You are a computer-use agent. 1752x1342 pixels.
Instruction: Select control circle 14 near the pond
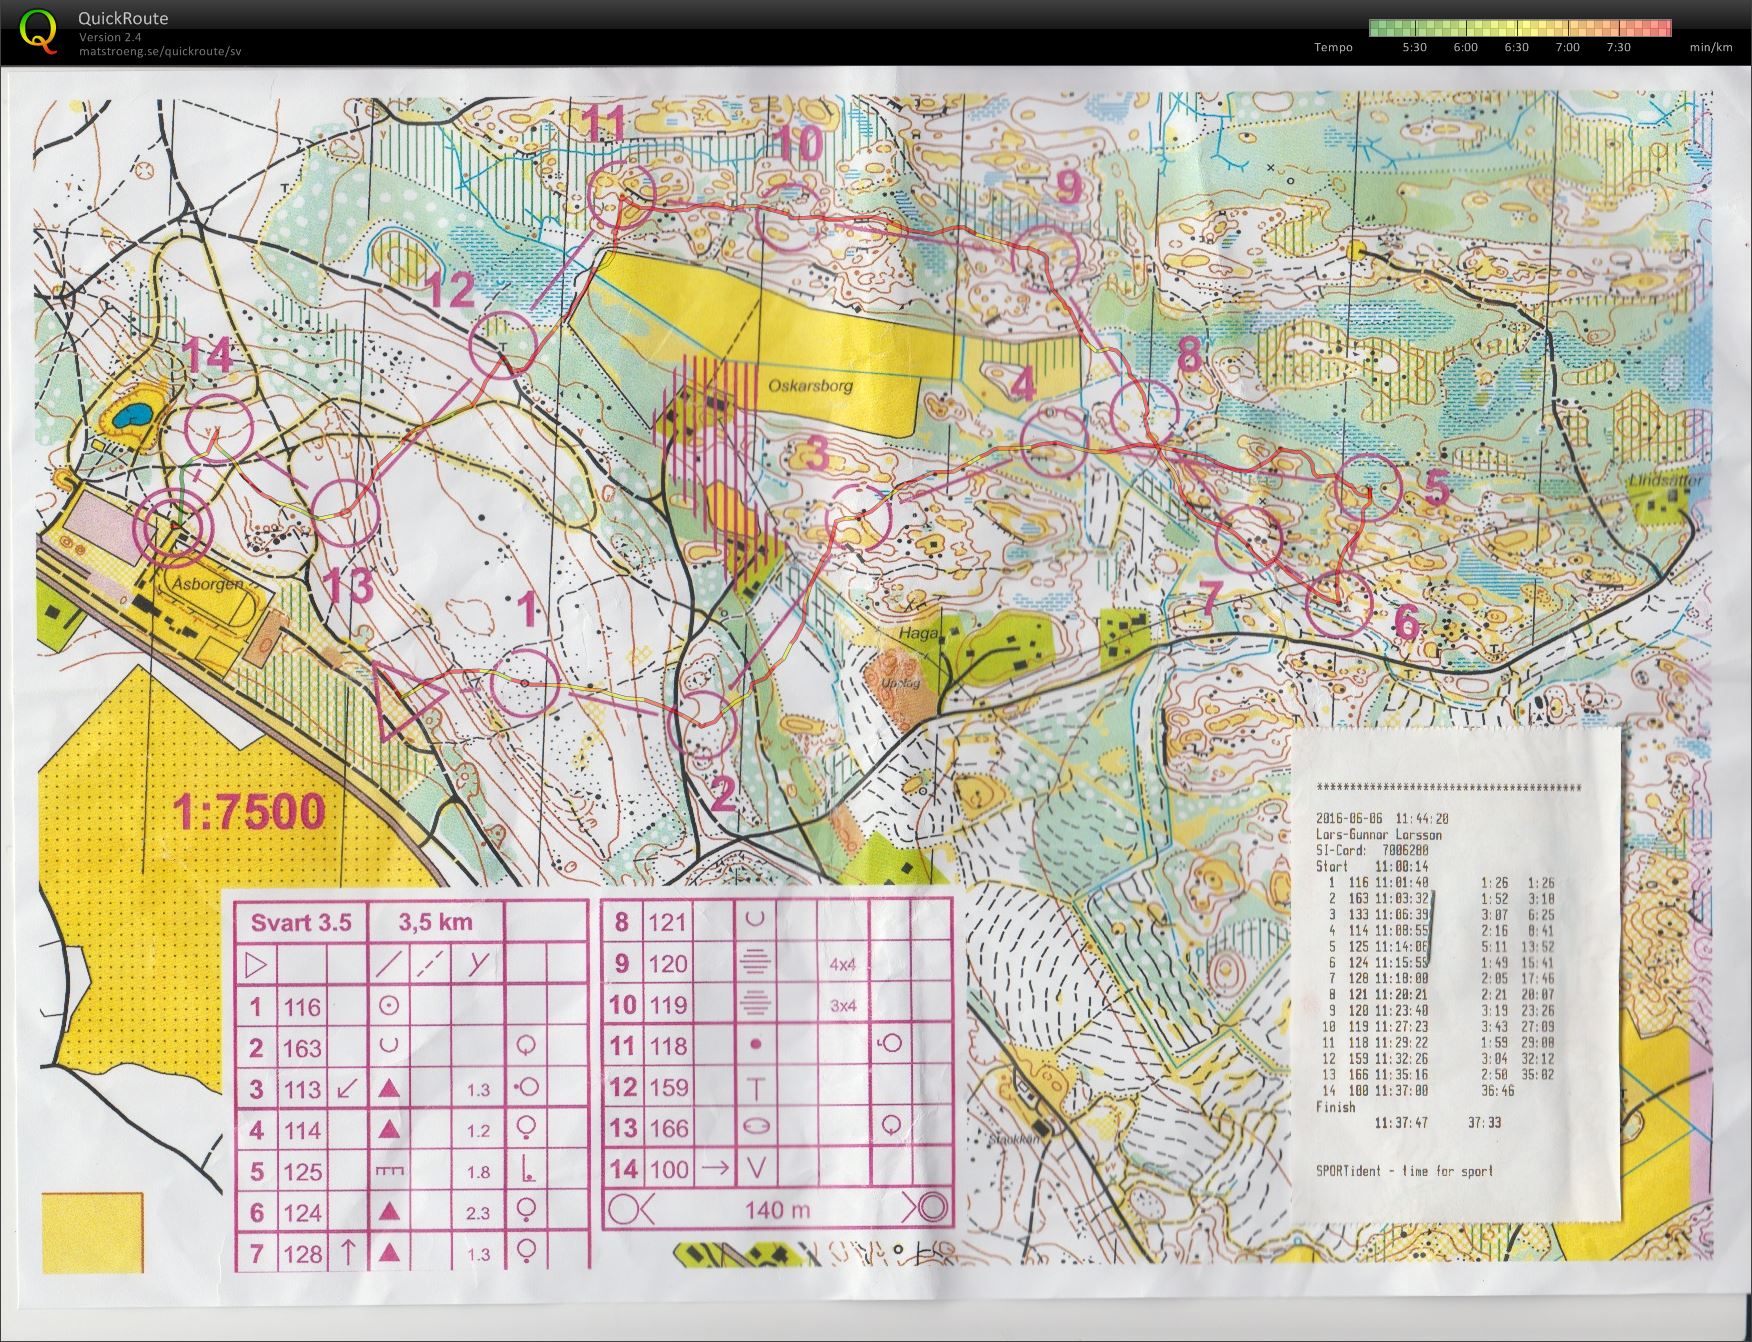pos(219,429)
